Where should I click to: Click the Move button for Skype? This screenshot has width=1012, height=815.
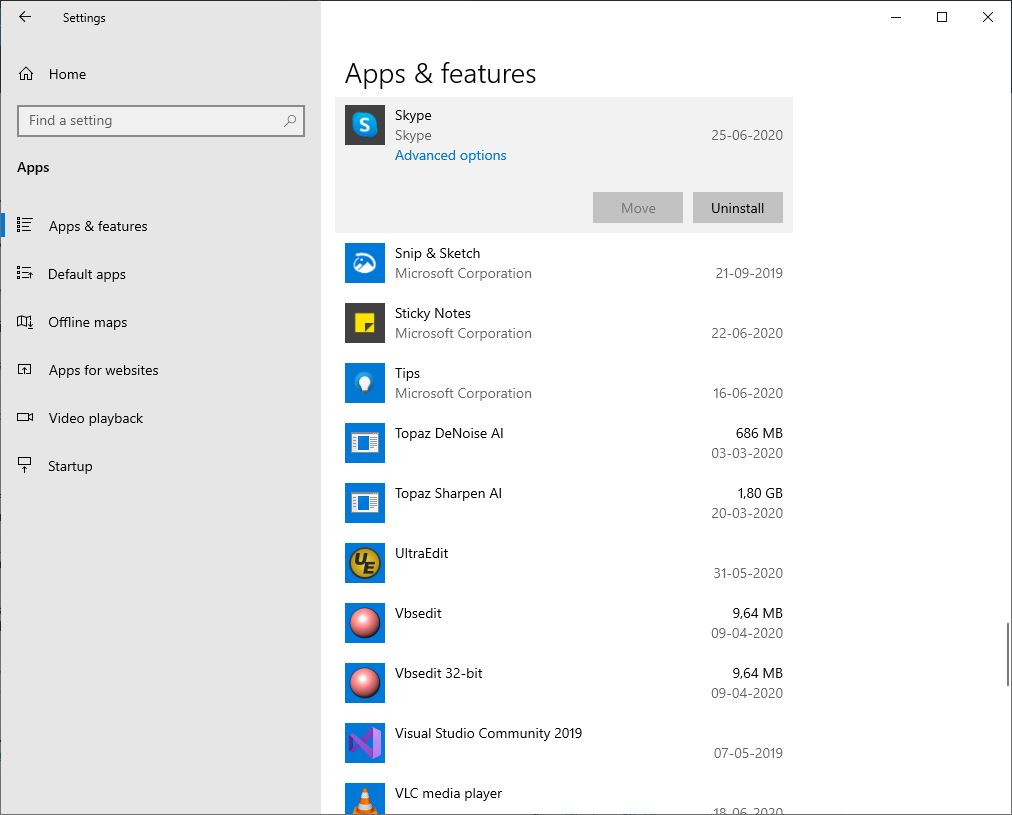tap(638, 208)
